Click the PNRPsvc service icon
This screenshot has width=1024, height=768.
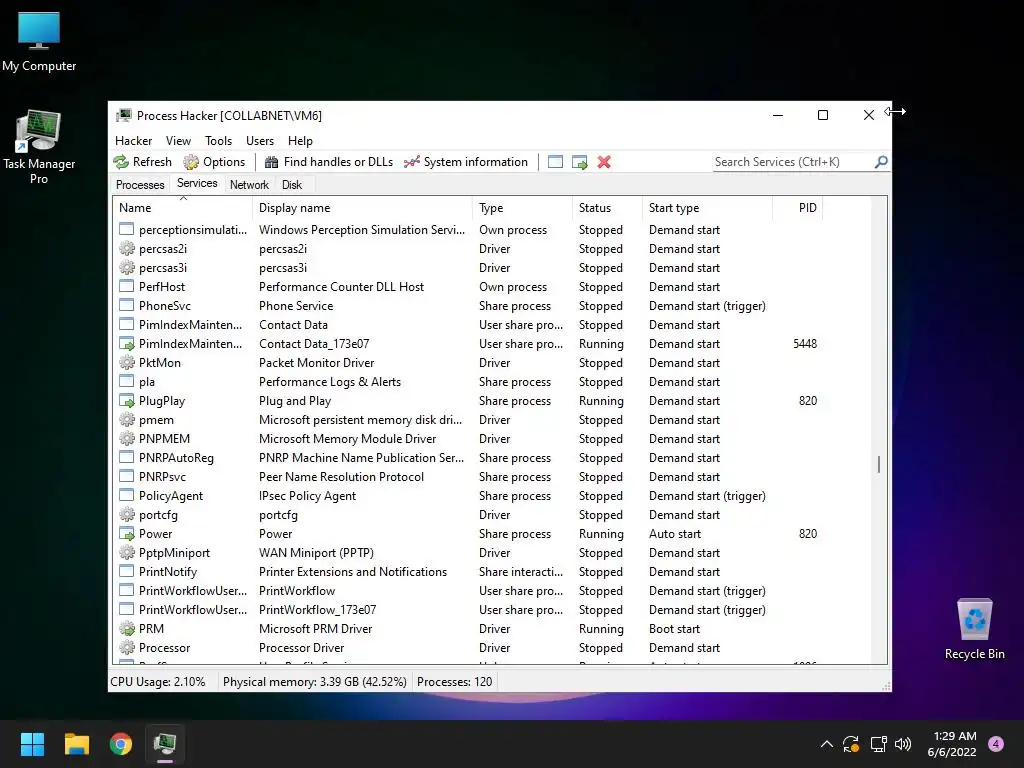[127, 477]
